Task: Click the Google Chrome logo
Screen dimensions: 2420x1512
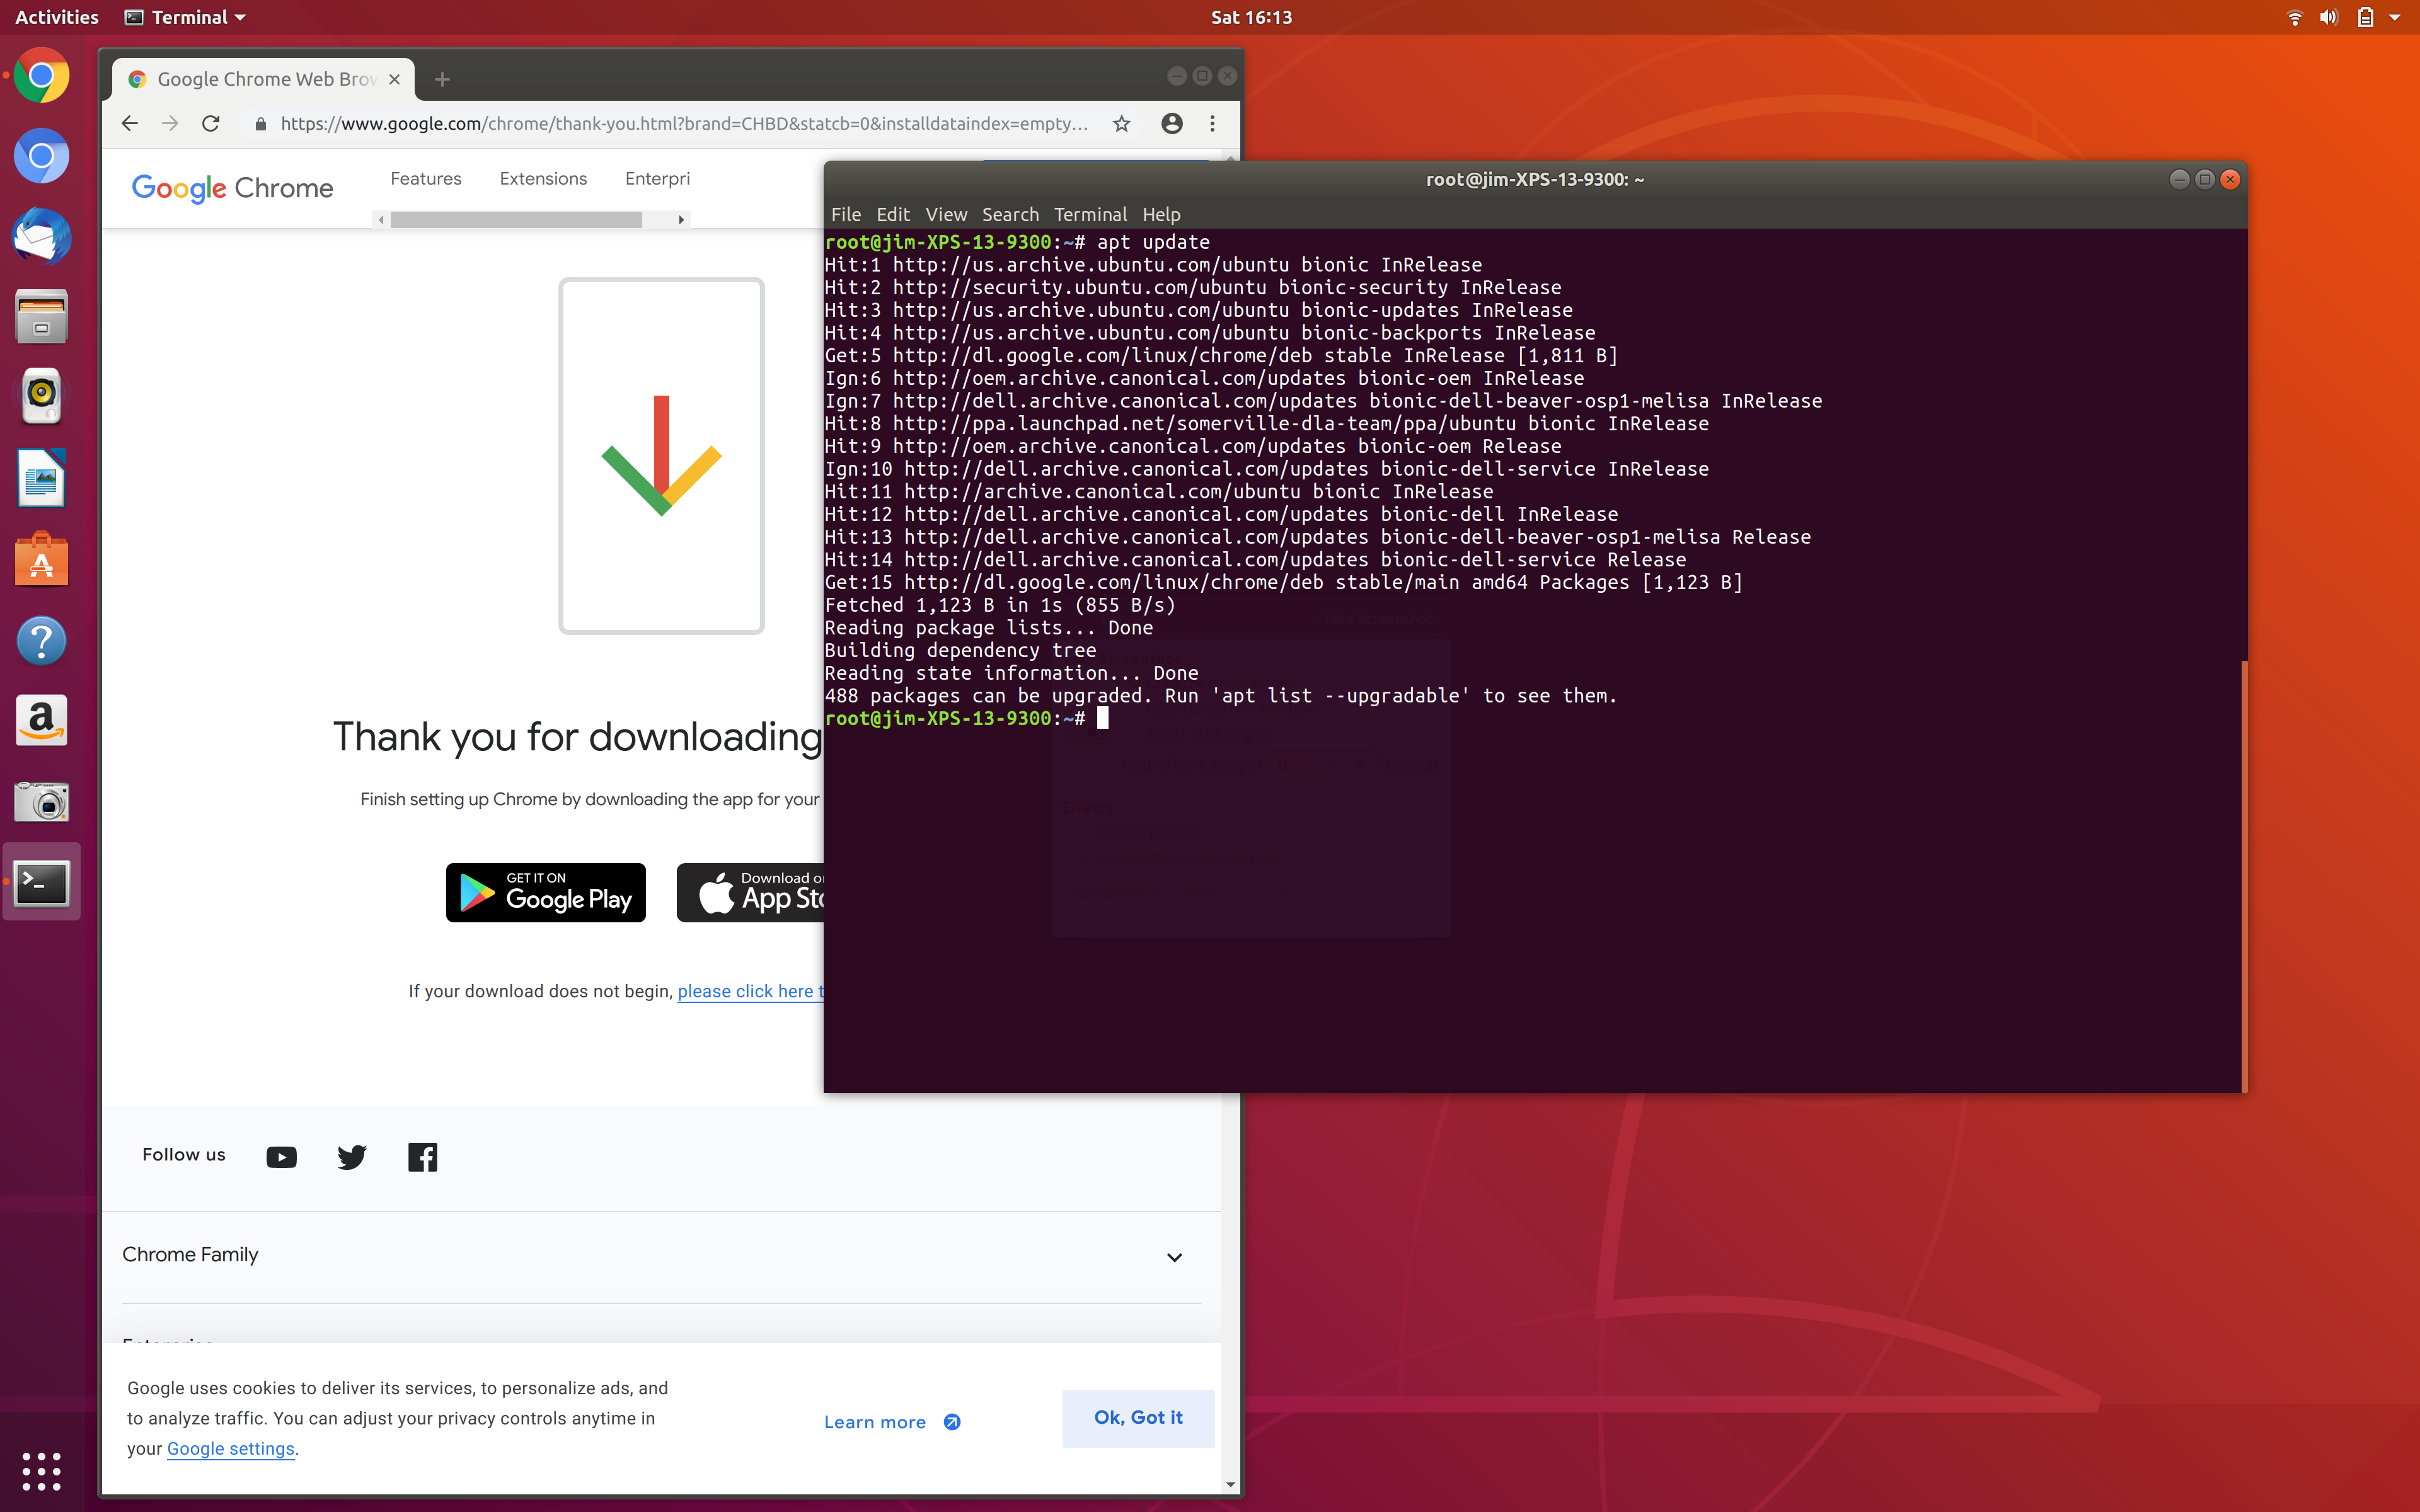Action: point(232,188)
